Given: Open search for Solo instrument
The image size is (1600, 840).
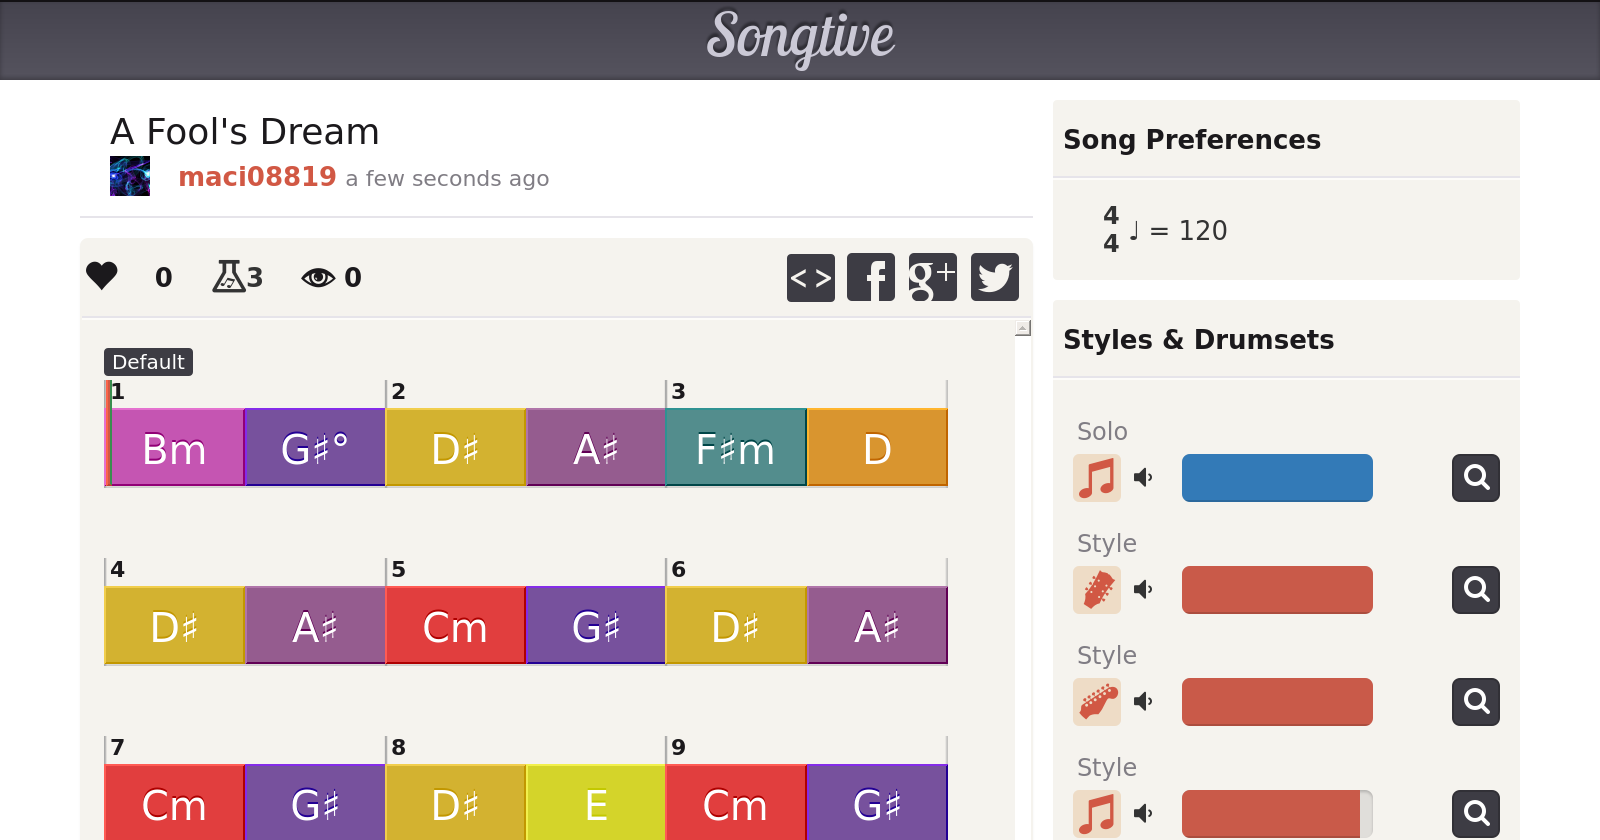Looking at the screenshot, I should 1475,478.
